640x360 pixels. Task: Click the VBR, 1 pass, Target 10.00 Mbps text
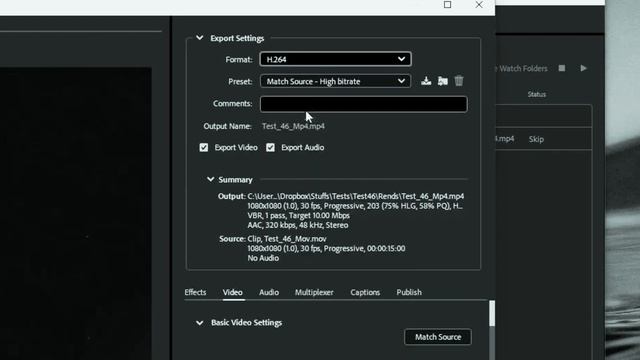[x=298, y=216]
